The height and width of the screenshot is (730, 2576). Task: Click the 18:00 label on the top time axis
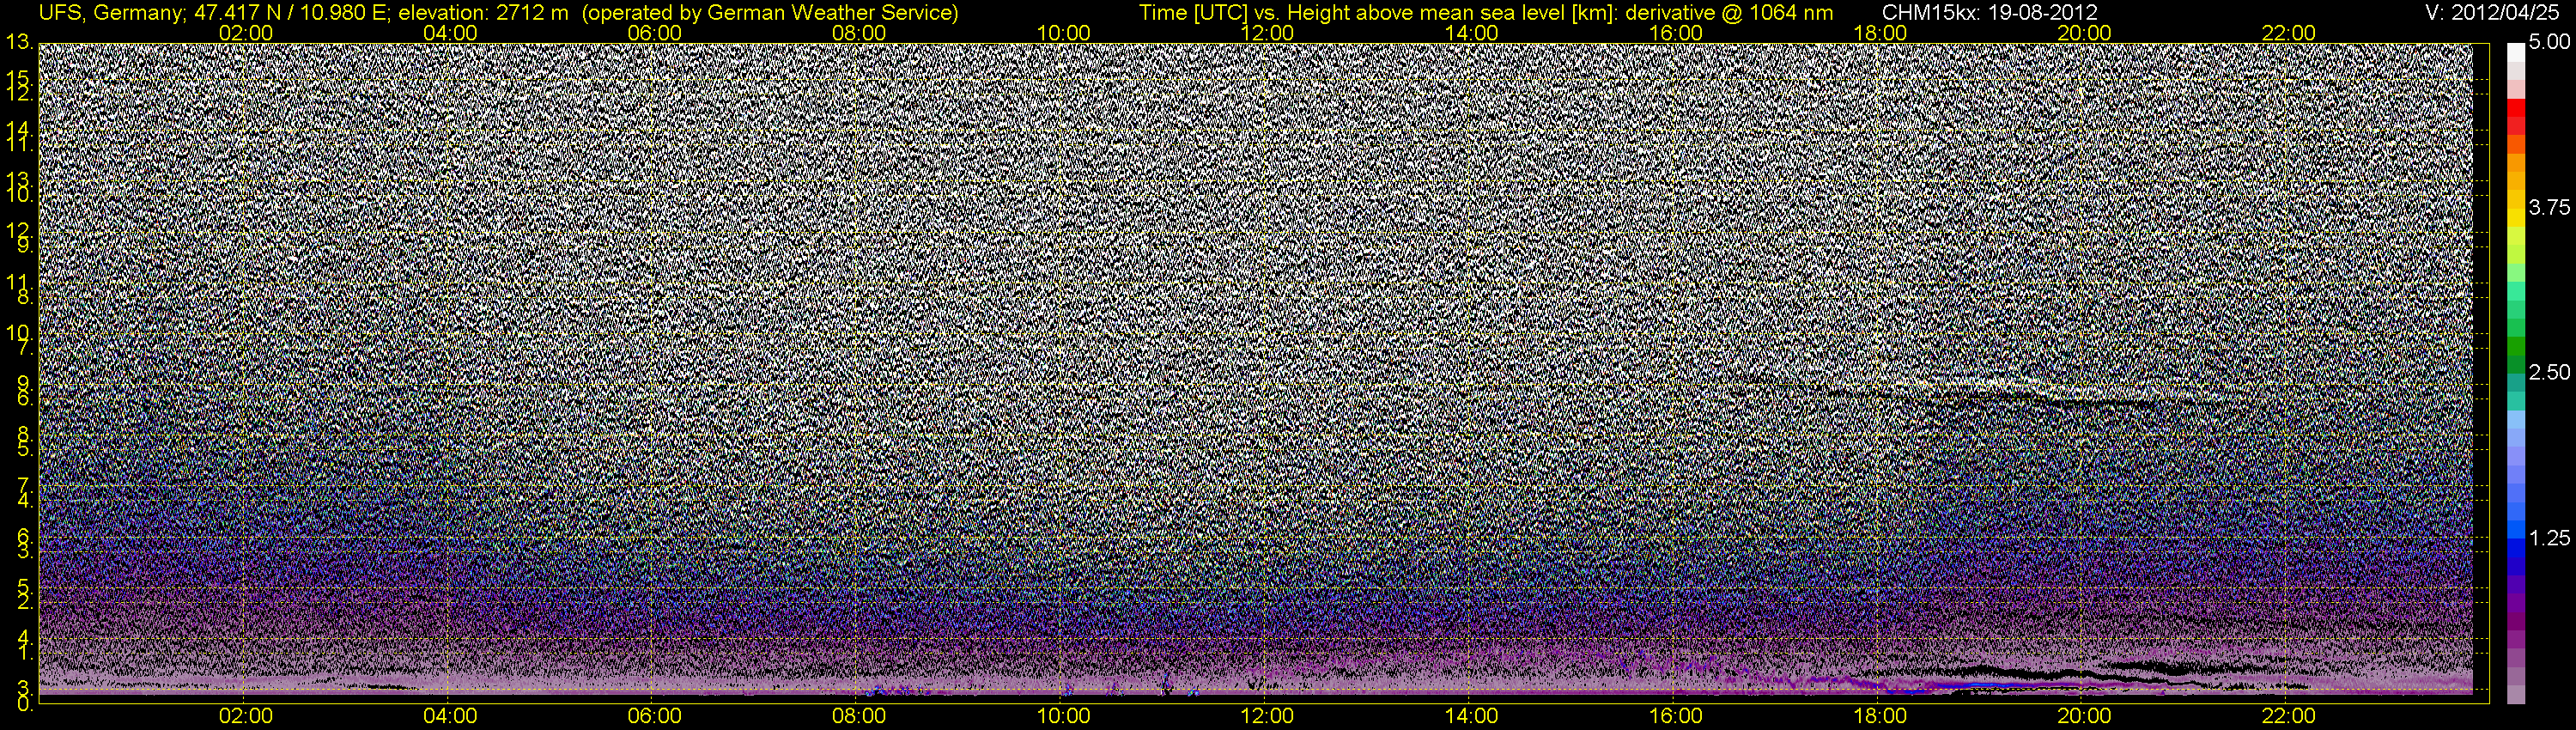(1880, 33)
